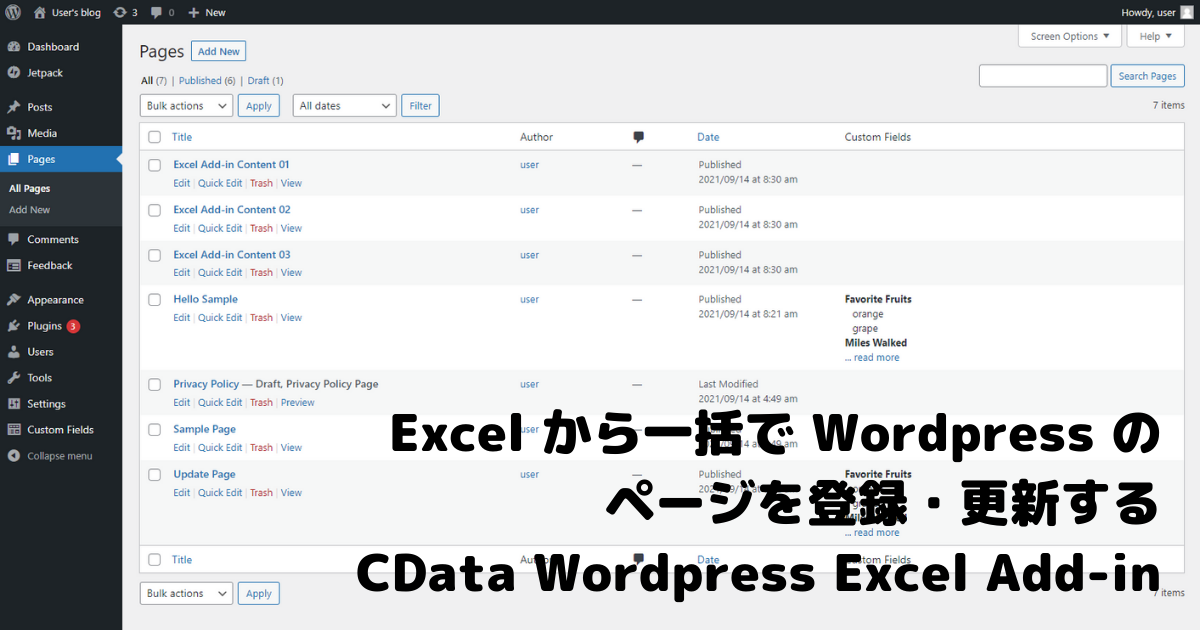Click the bottom Apply button
Screen dimensions: 1200x630
coord(259,593)
